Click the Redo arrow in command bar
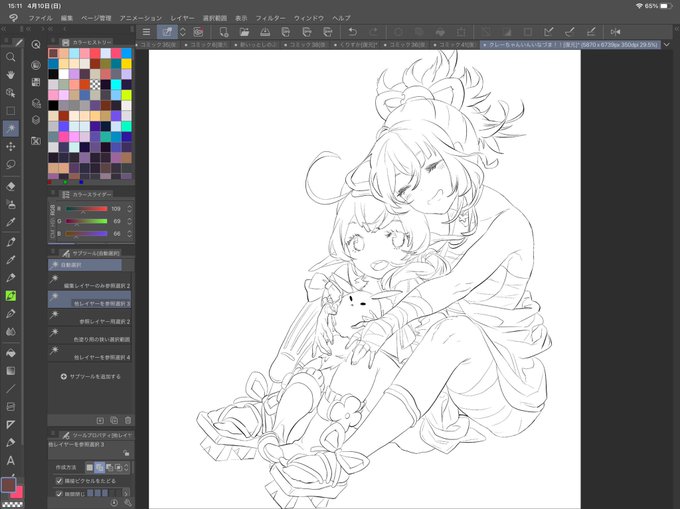 [373, 32]
